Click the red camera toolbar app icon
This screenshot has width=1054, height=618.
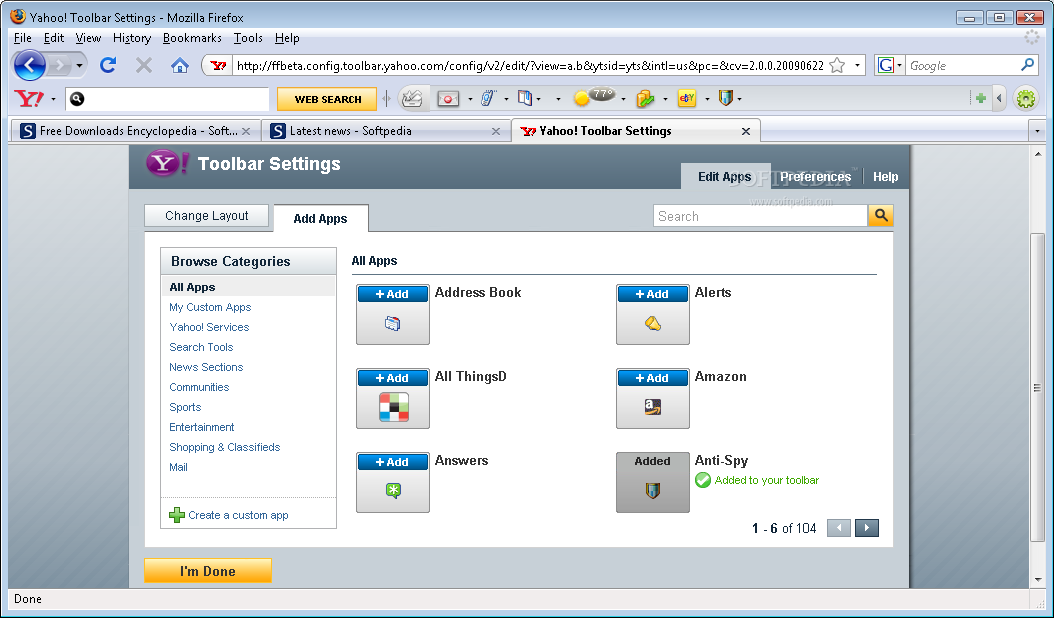pos(448,99)
